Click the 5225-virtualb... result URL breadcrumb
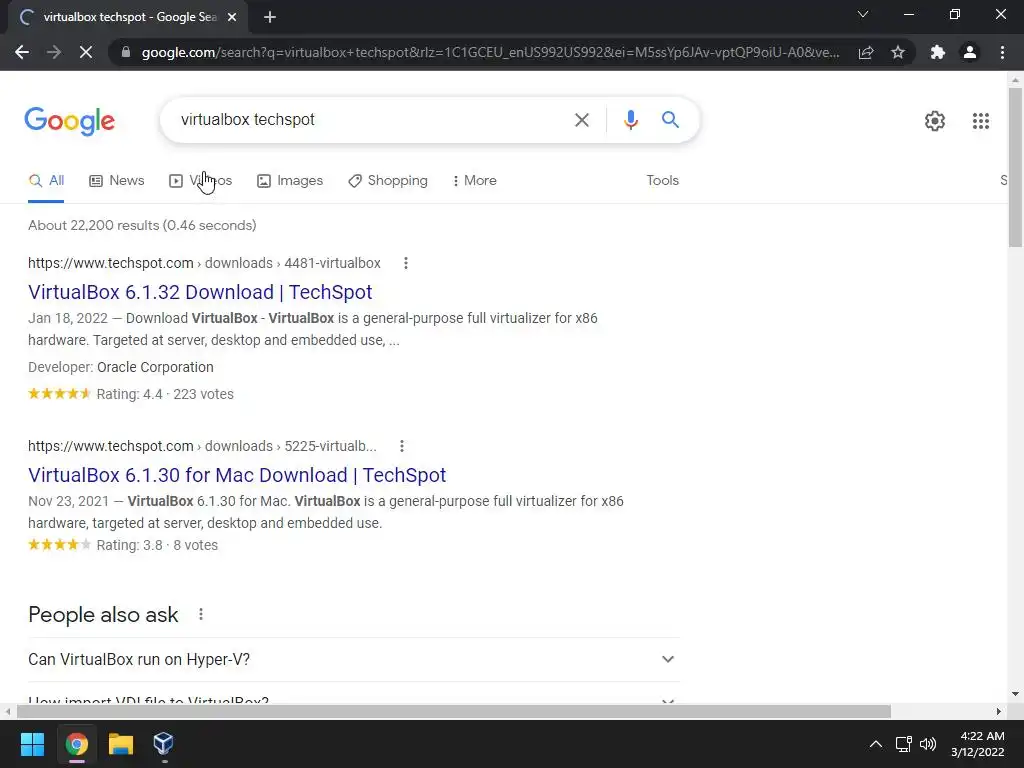 [202, 446]
